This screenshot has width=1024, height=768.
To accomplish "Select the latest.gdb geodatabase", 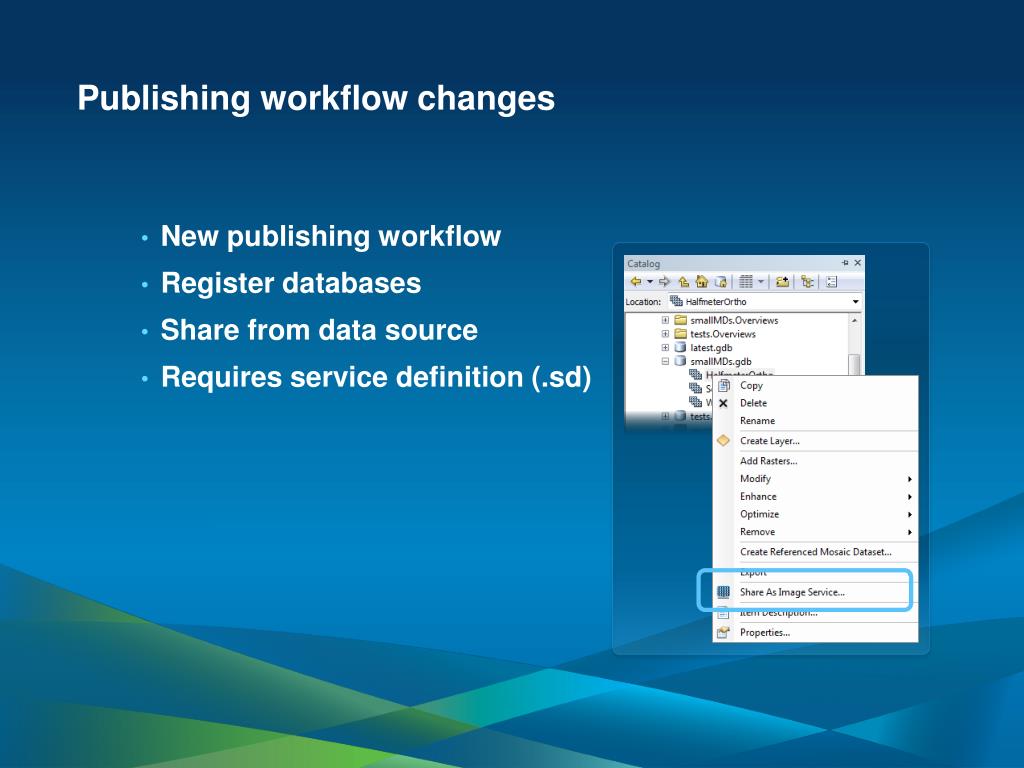I will [x=711, y=347].
